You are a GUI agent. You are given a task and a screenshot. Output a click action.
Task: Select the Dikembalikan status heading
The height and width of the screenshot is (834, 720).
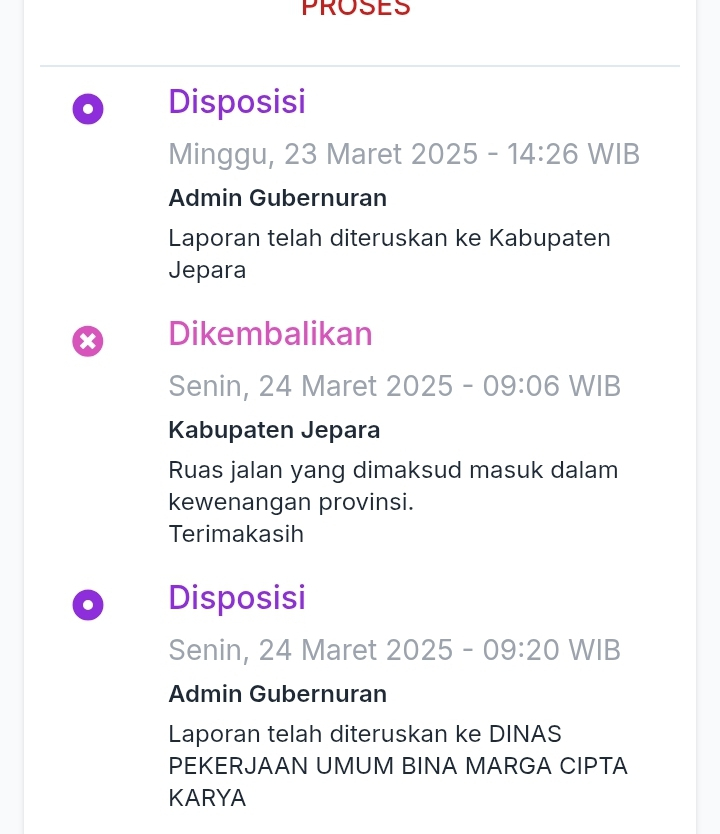(270, 334)
